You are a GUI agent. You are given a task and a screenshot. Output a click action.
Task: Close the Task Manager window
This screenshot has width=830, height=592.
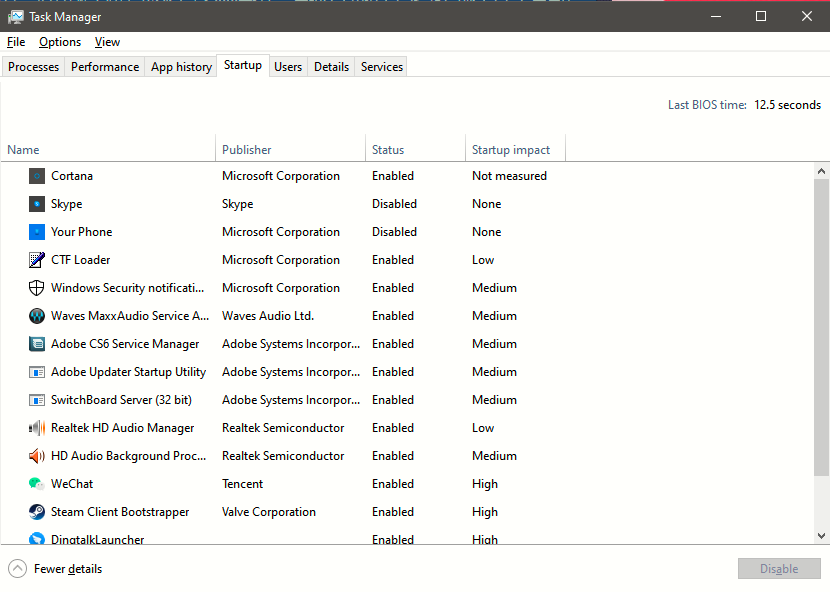point(807,16)
